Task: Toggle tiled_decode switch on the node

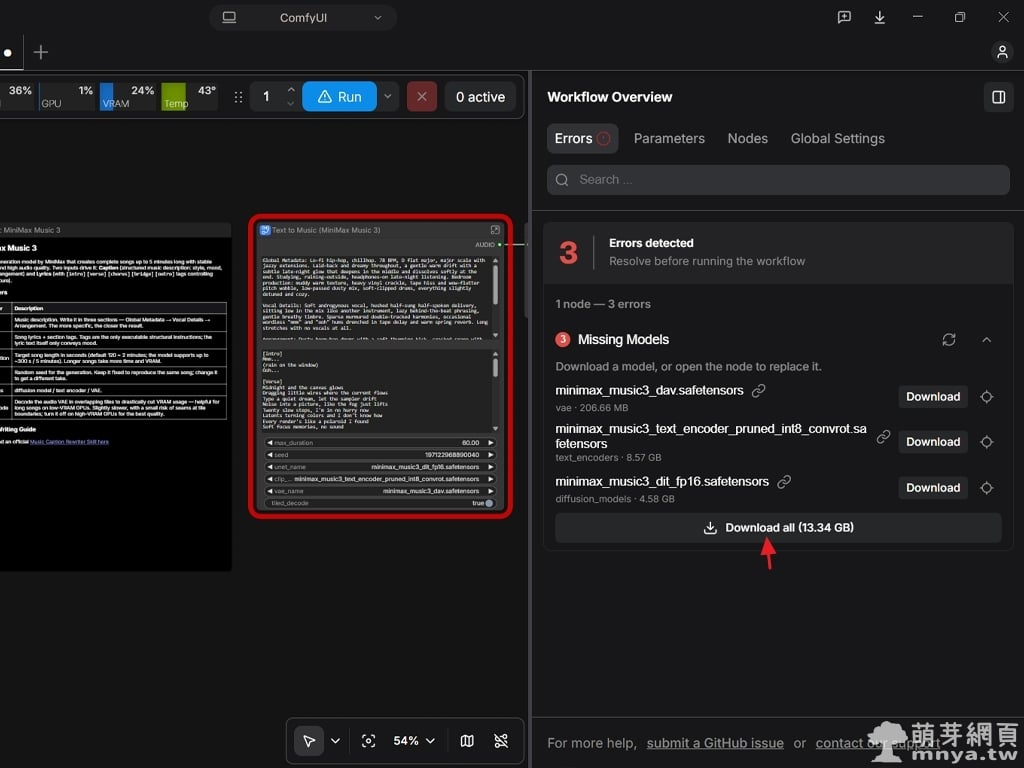Action: tap(489, 503)
